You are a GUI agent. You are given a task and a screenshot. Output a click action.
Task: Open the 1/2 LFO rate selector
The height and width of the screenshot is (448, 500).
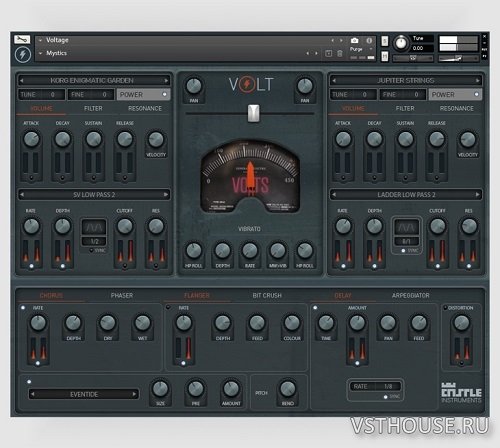tap(94, 241)
